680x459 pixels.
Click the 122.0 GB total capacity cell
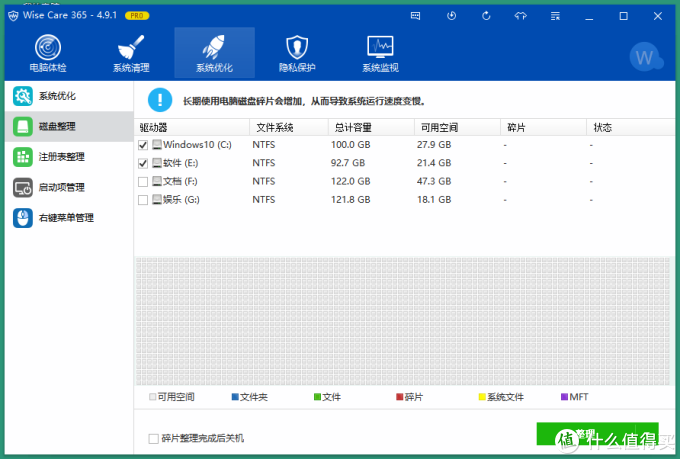(350, 181)
